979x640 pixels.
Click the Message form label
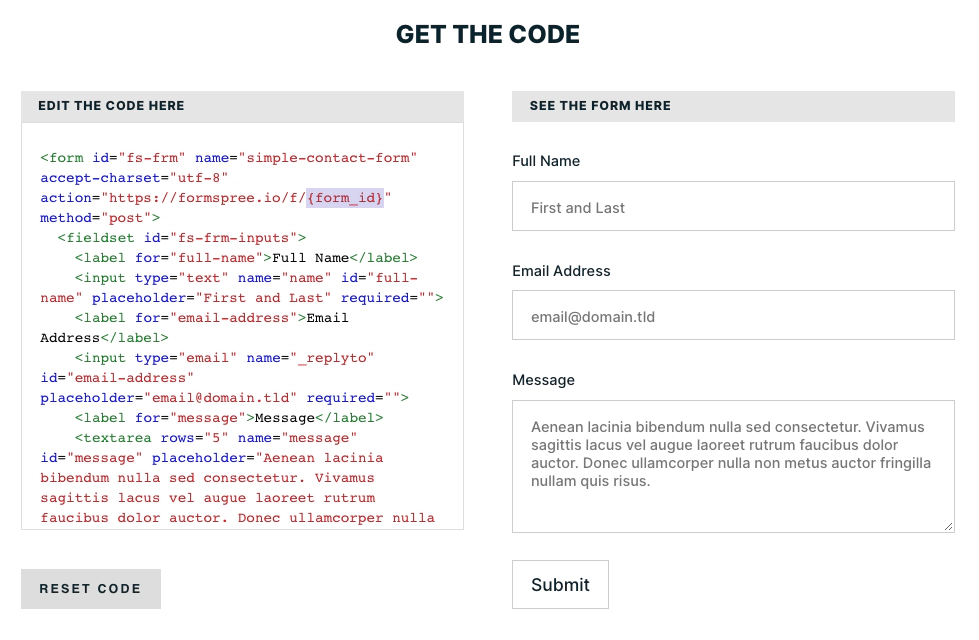(x=543, y=380)
